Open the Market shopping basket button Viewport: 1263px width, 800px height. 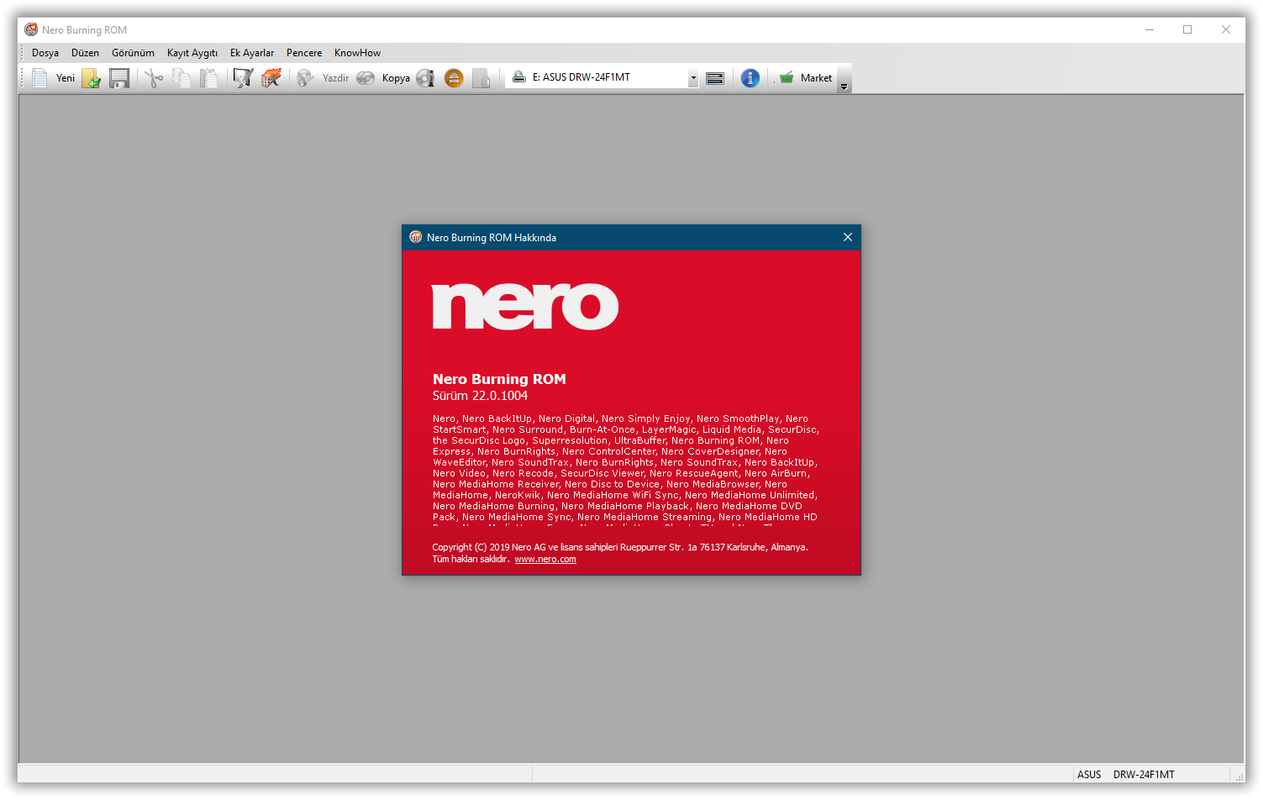[806, 78]
